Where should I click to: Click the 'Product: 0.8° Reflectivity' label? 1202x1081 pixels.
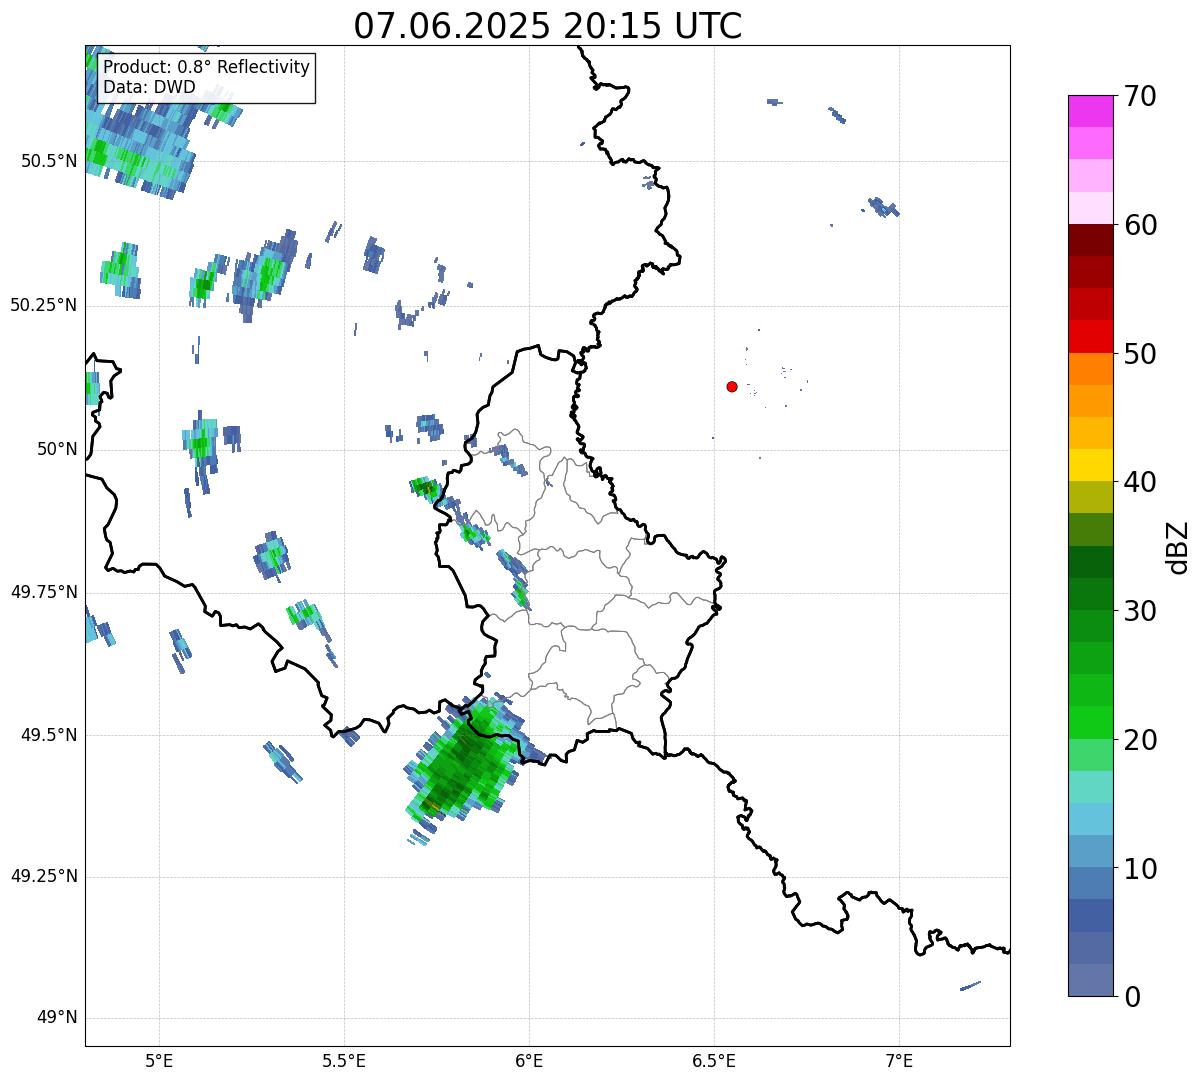click(207, 67)
